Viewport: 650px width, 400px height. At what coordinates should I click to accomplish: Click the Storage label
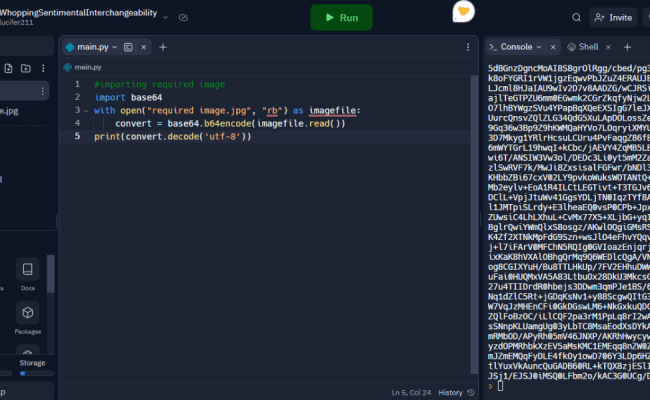click(32, 363)
